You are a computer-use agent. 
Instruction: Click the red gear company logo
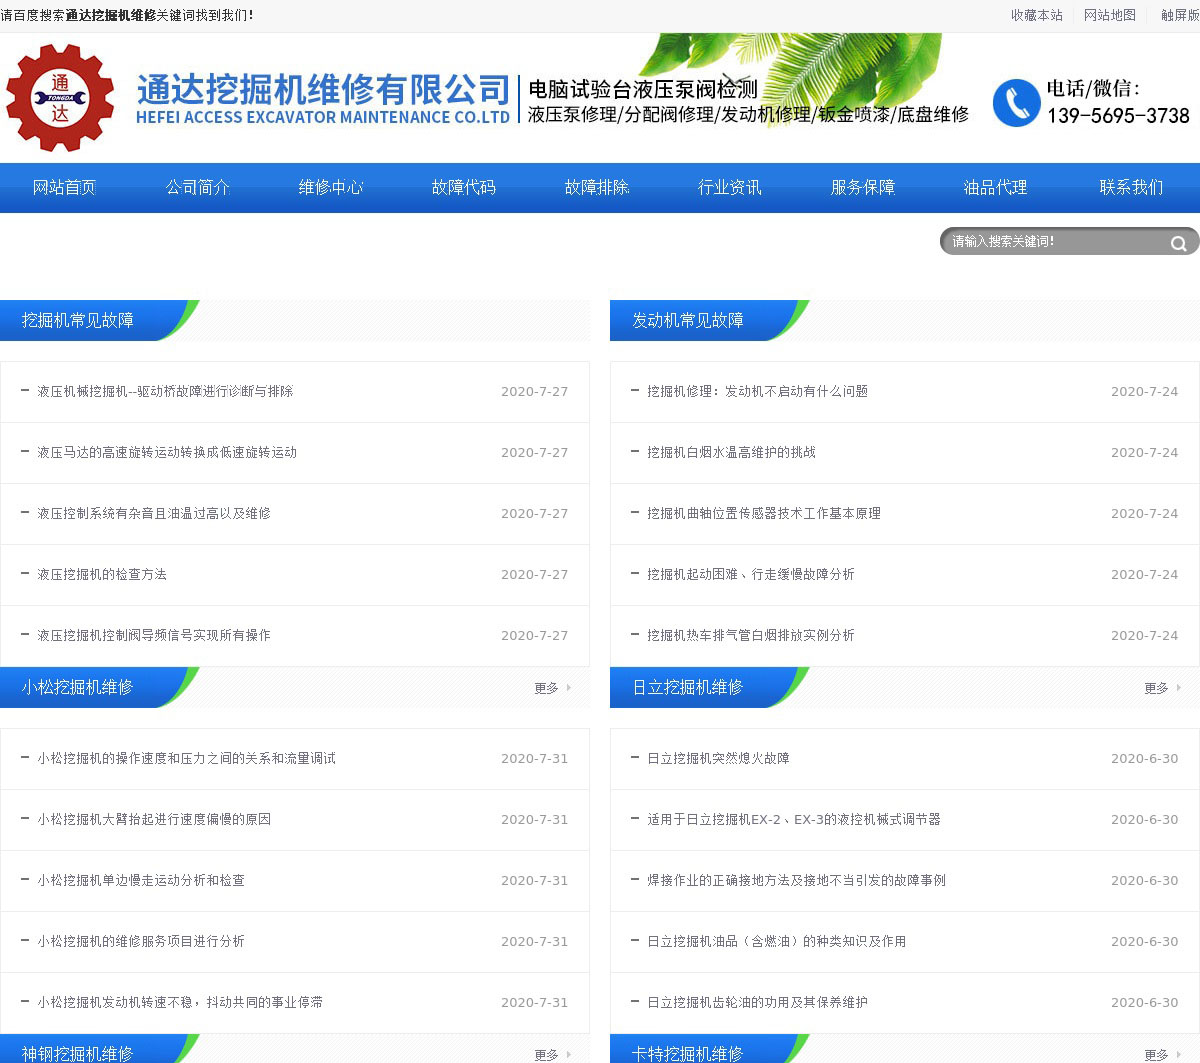(x=60, y=98)
